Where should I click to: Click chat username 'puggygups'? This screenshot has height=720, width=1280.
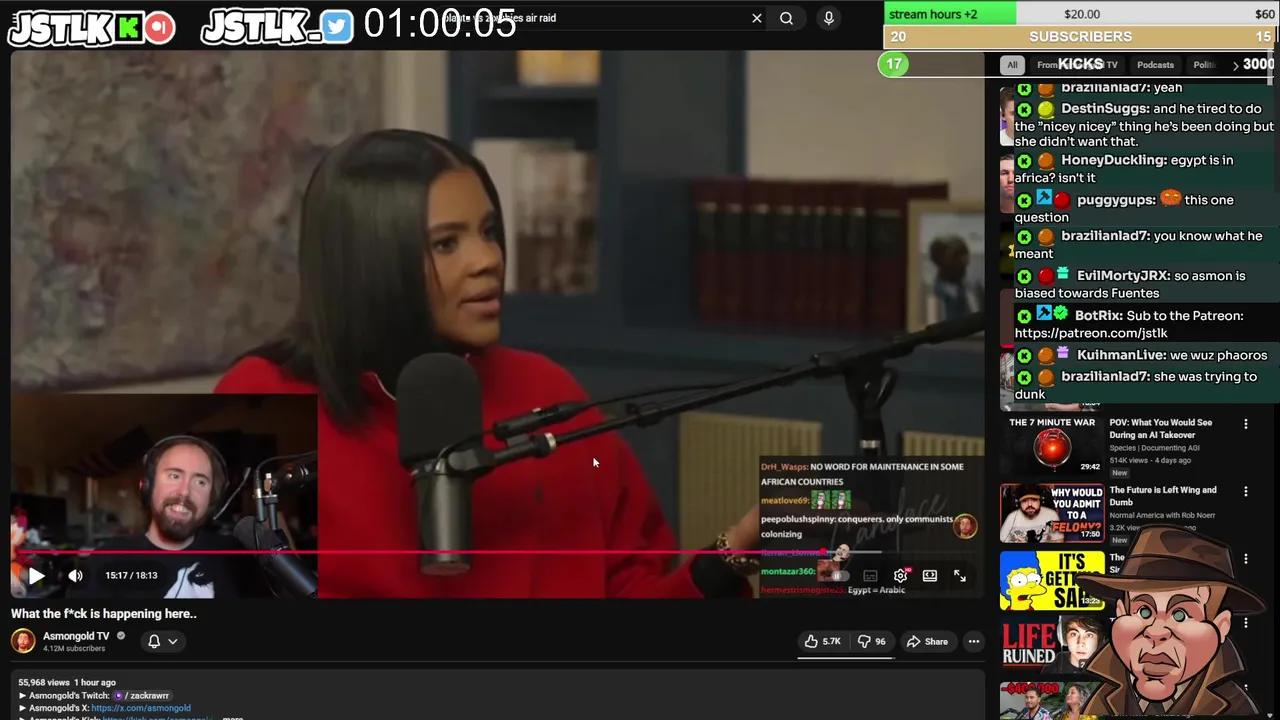pos(1116,200)
